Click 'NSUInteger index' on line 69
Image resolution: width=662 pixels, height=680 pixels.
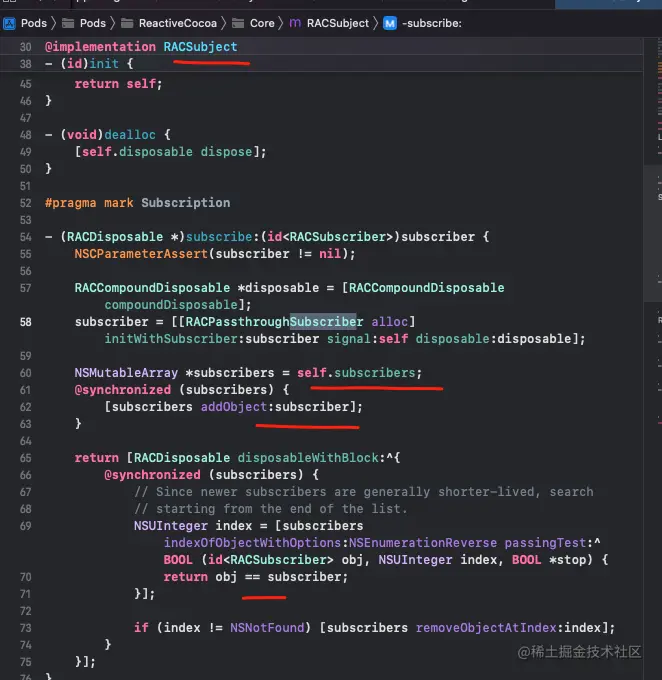point(193,526)
